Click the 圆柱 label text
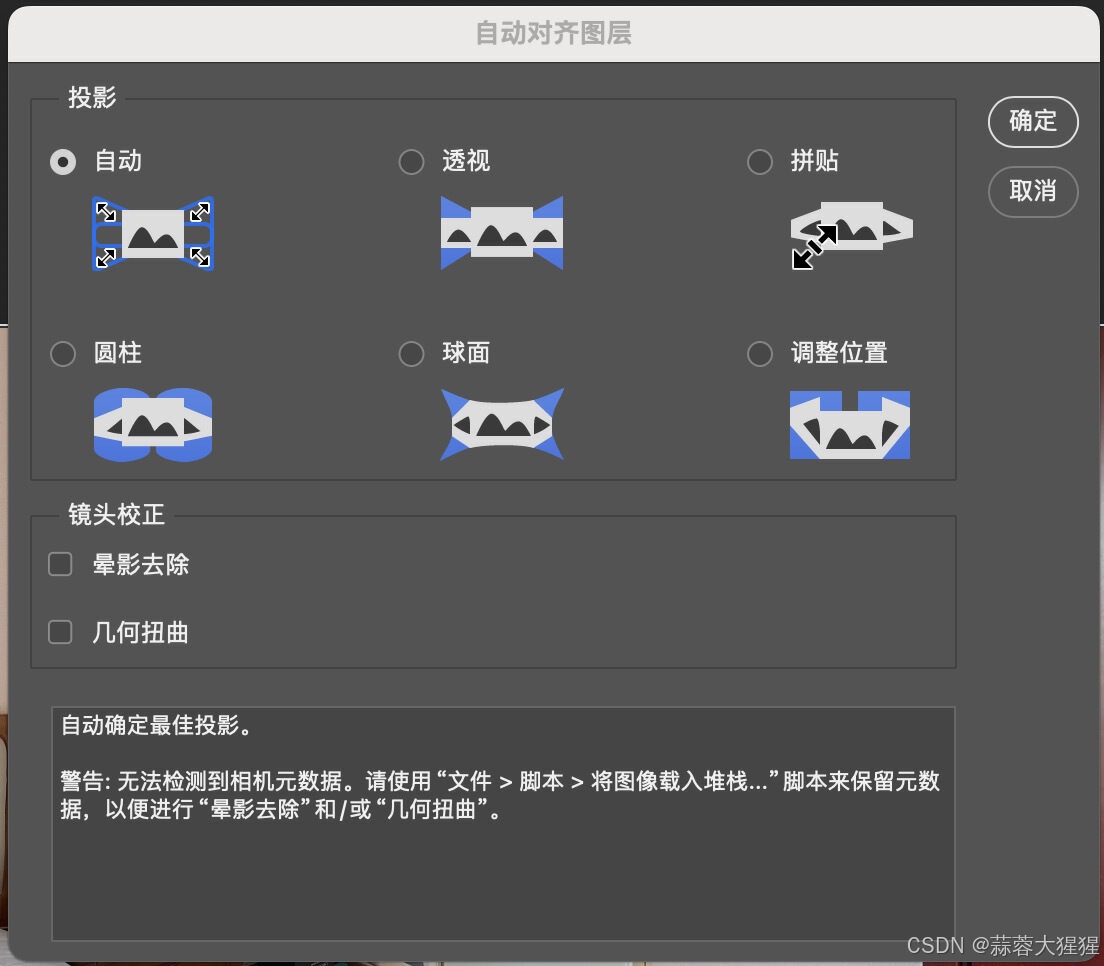The width and height of the screenshot is (1104, 966). click(118, 353)
